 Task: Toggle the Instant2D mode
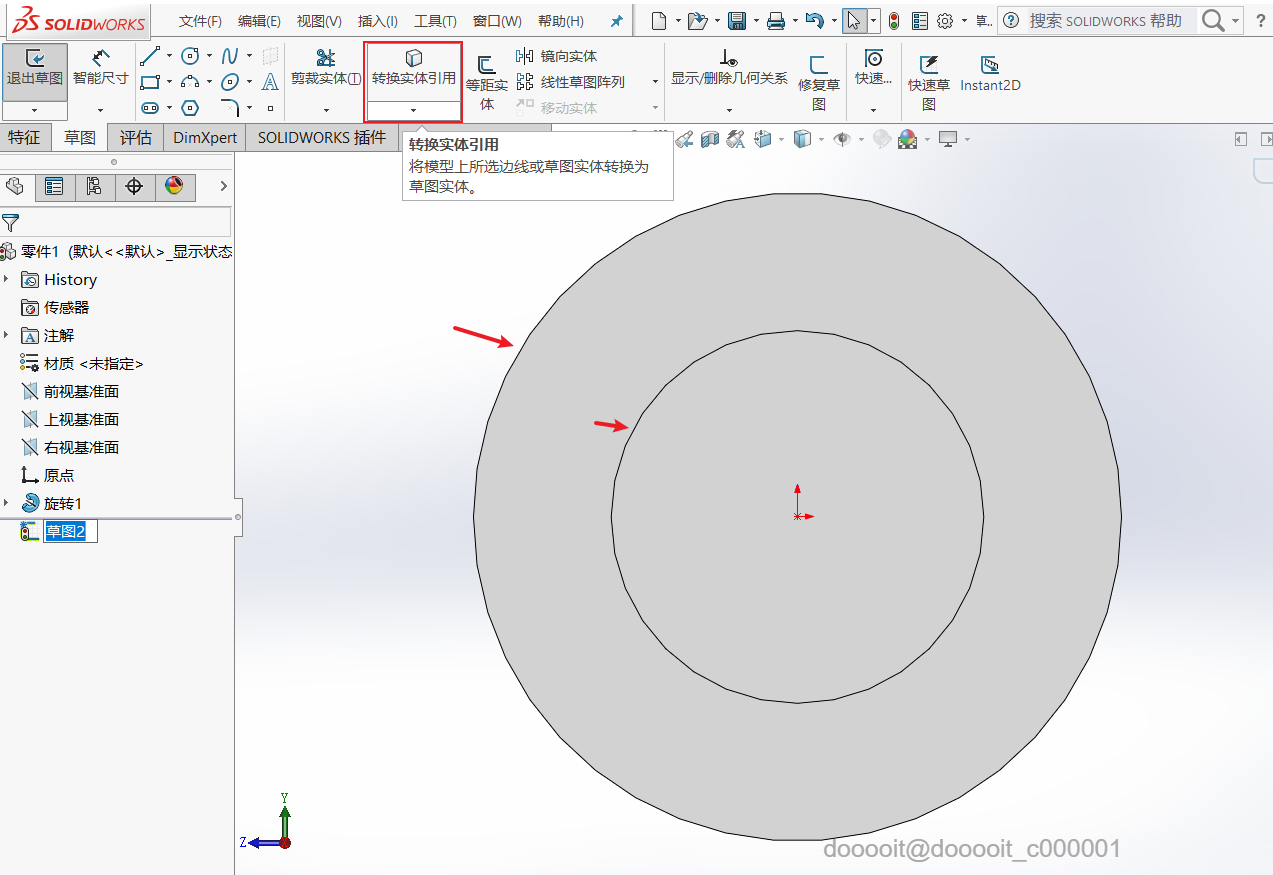coord(990,73)
